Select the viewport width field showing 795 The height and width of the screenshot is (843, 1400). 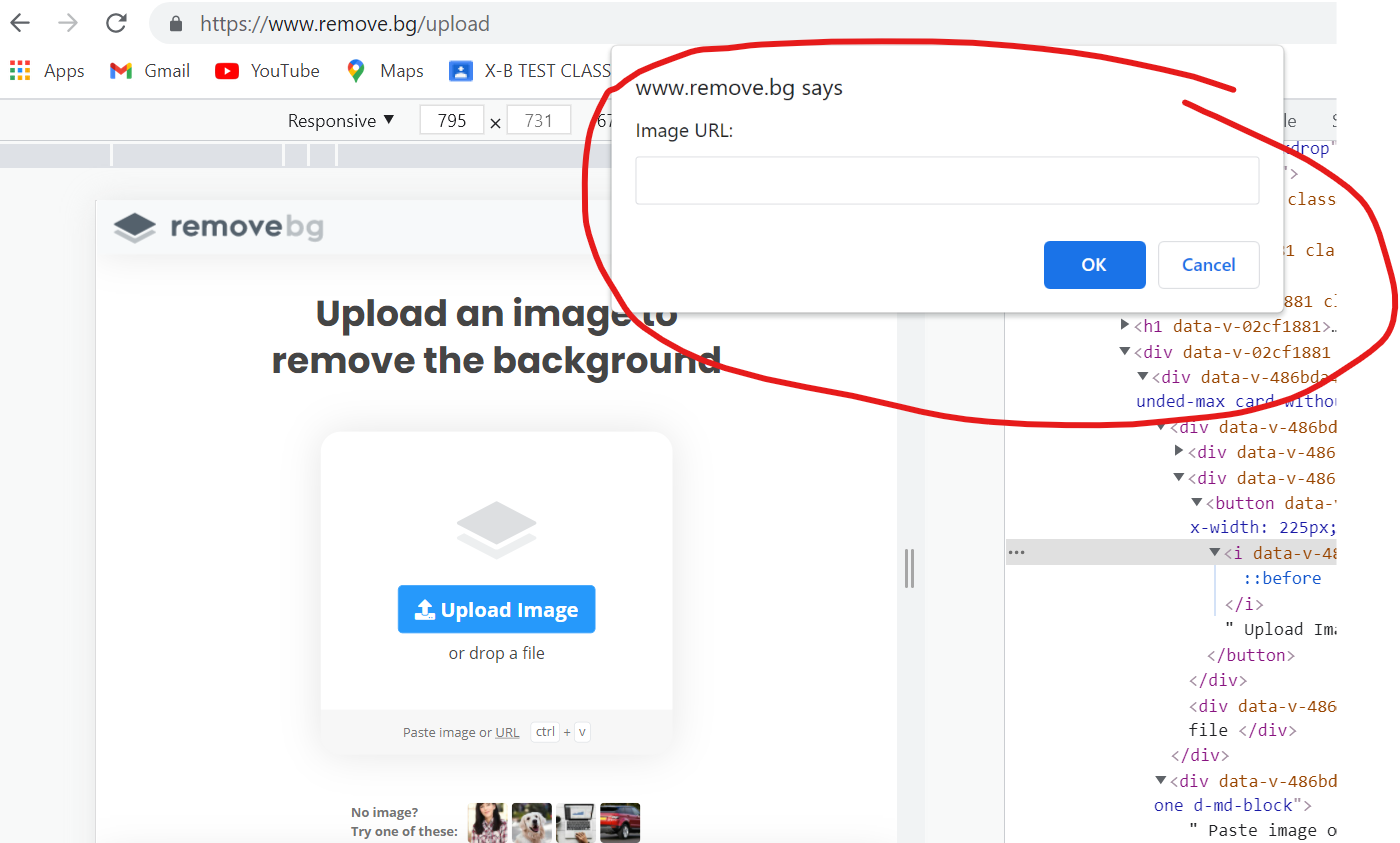(452, 121)
